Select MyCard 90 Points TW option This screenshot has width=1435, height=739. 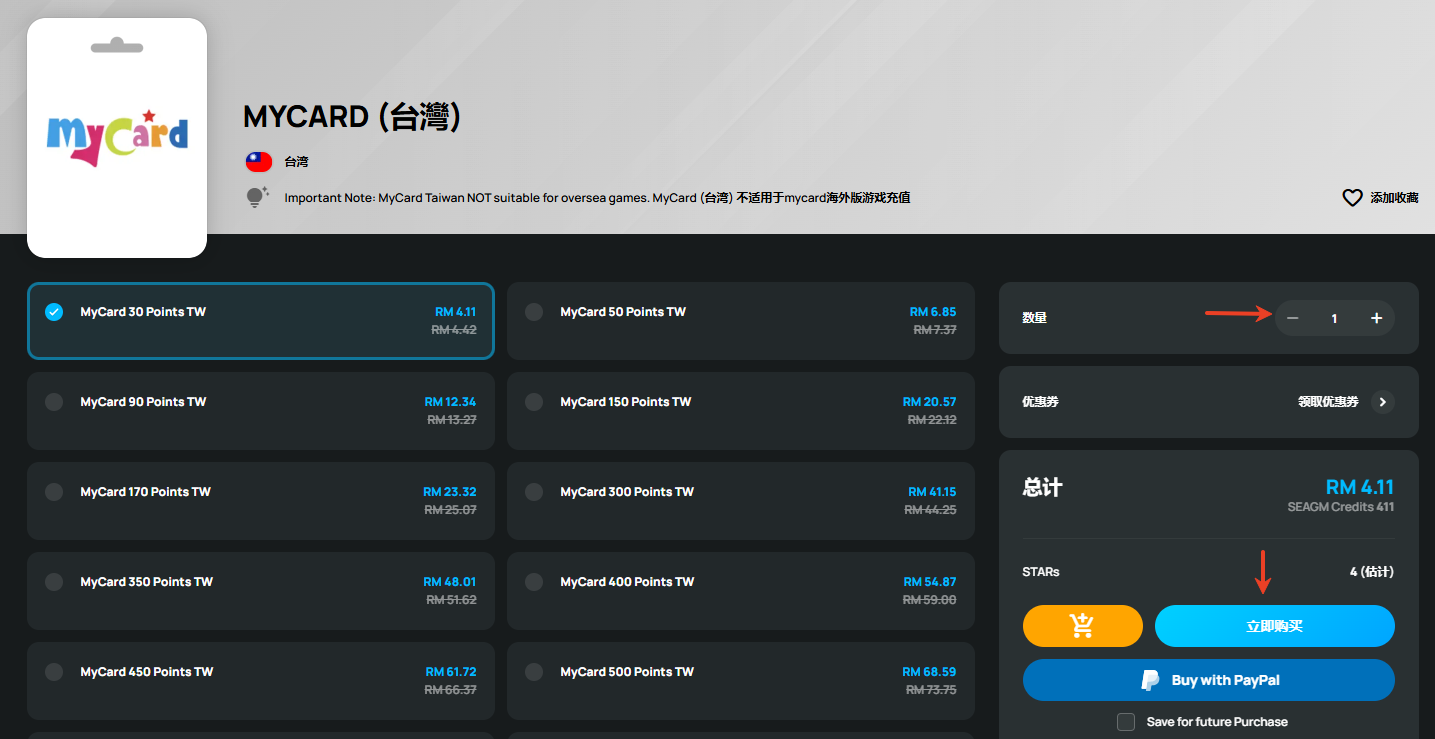click(261, 411)
